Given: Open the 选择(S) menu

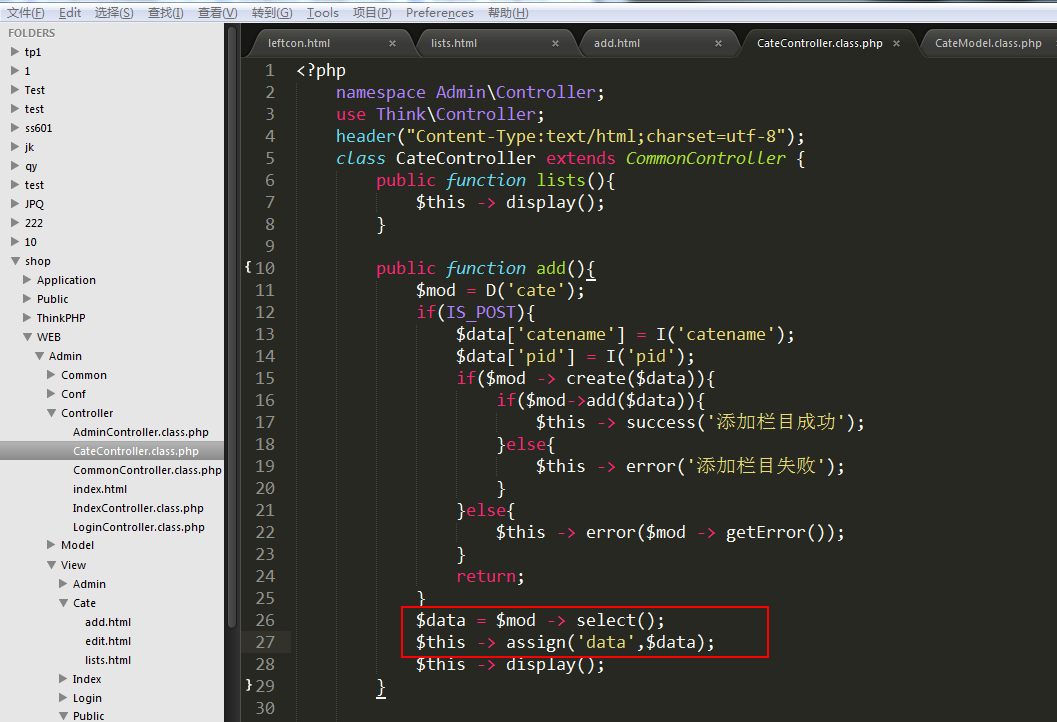Looking at the screenshot, I should click(114, 13).
